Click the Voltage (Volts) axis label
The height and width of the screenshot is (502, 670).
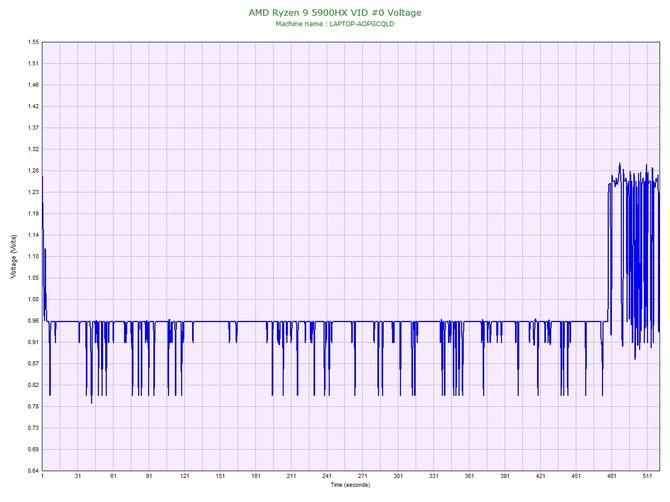pyautogui.click(x=13, y=257)
